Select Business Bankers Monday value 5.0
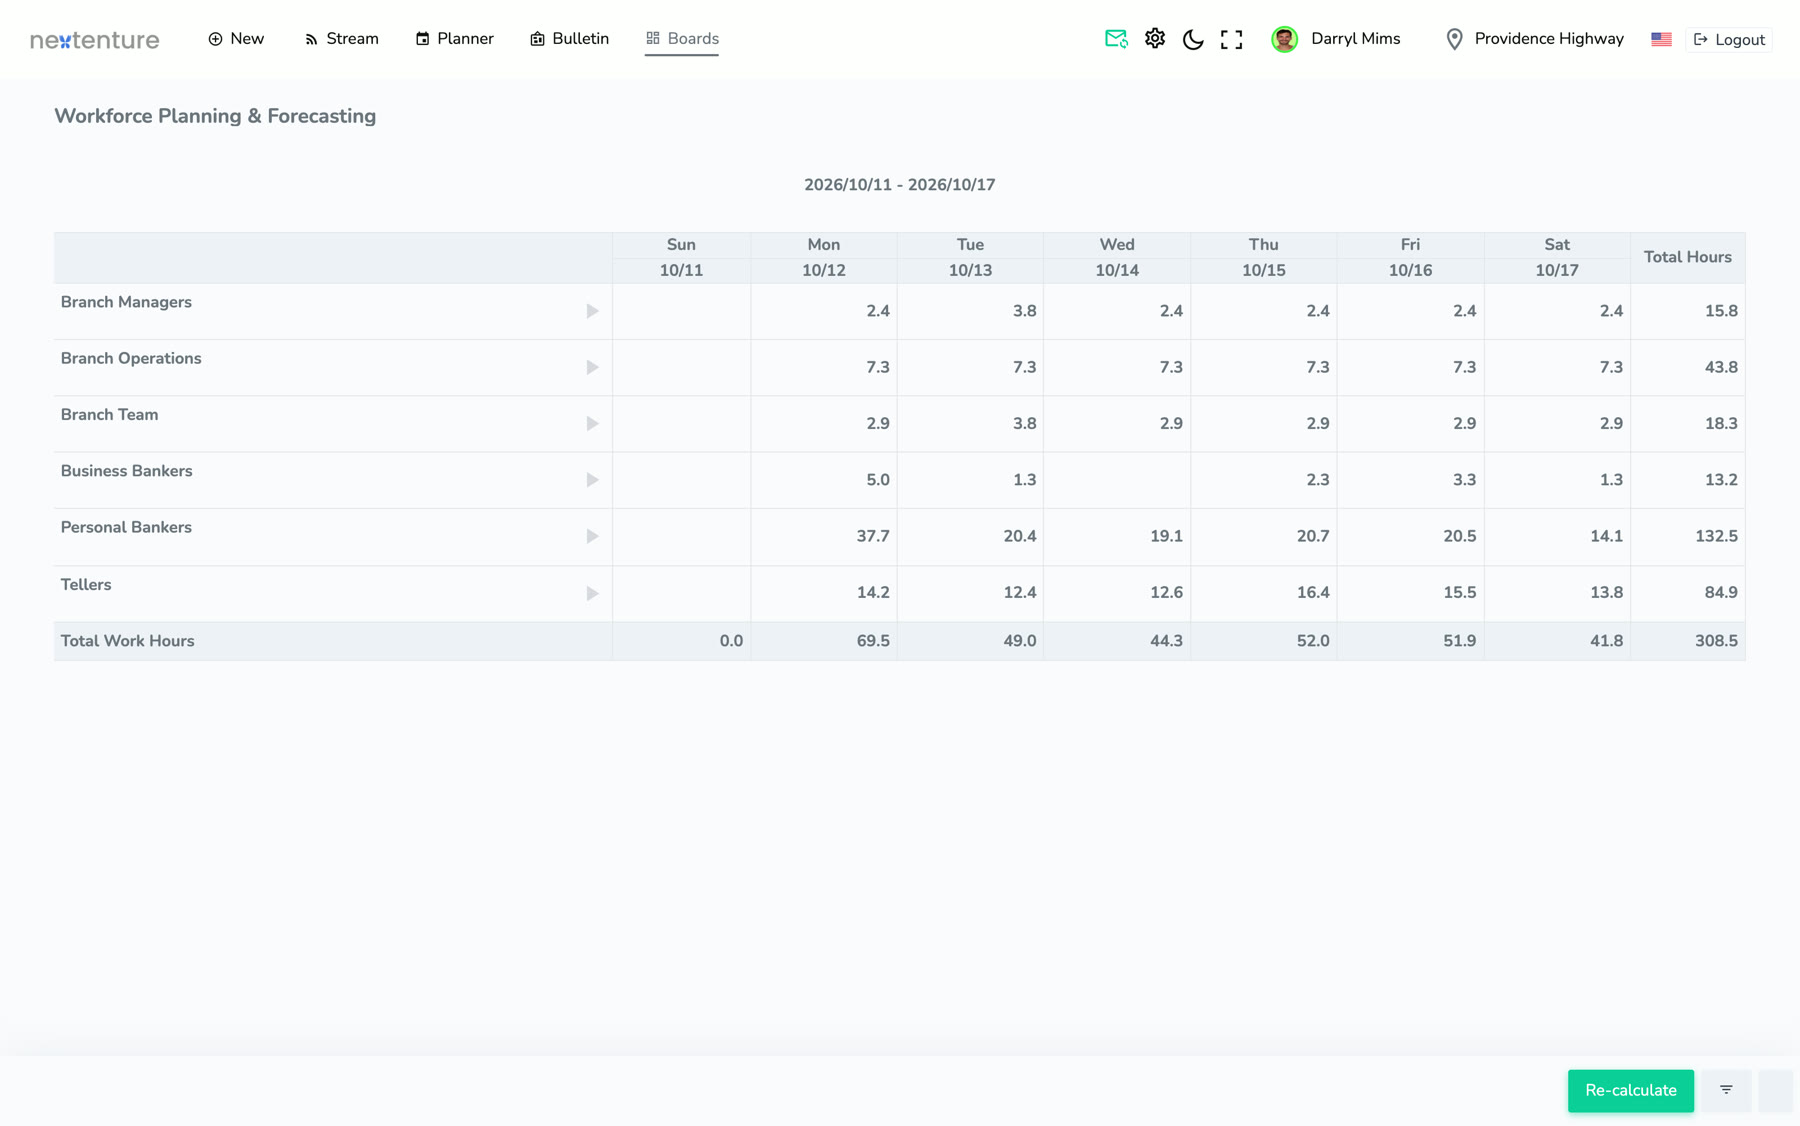The height and width of the screenshot is (1126, 1800). (x=877, y=480)
